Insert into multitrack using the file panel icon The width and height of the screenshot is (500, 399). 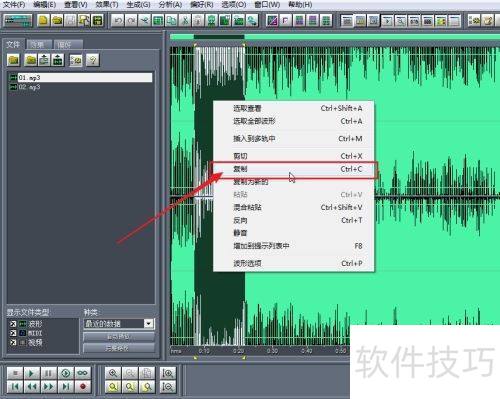tap(44, 60)
